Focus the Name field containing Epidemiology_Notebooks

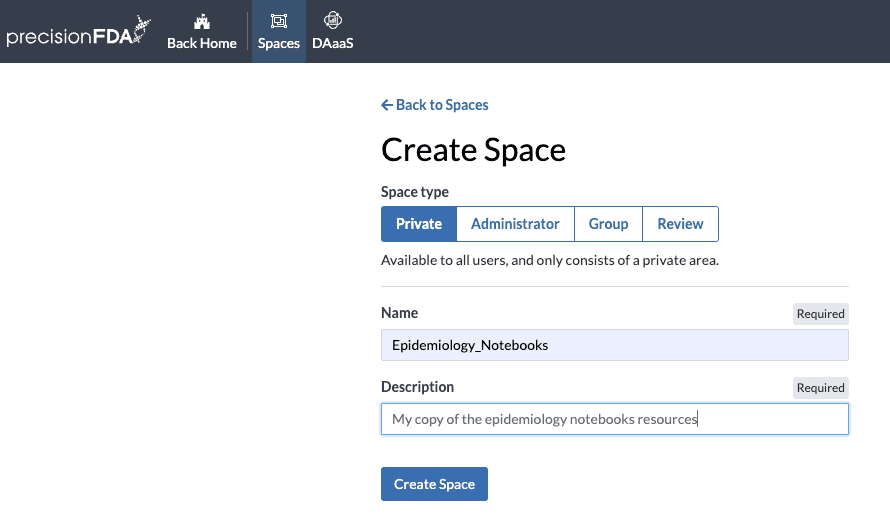click(614, 345)
